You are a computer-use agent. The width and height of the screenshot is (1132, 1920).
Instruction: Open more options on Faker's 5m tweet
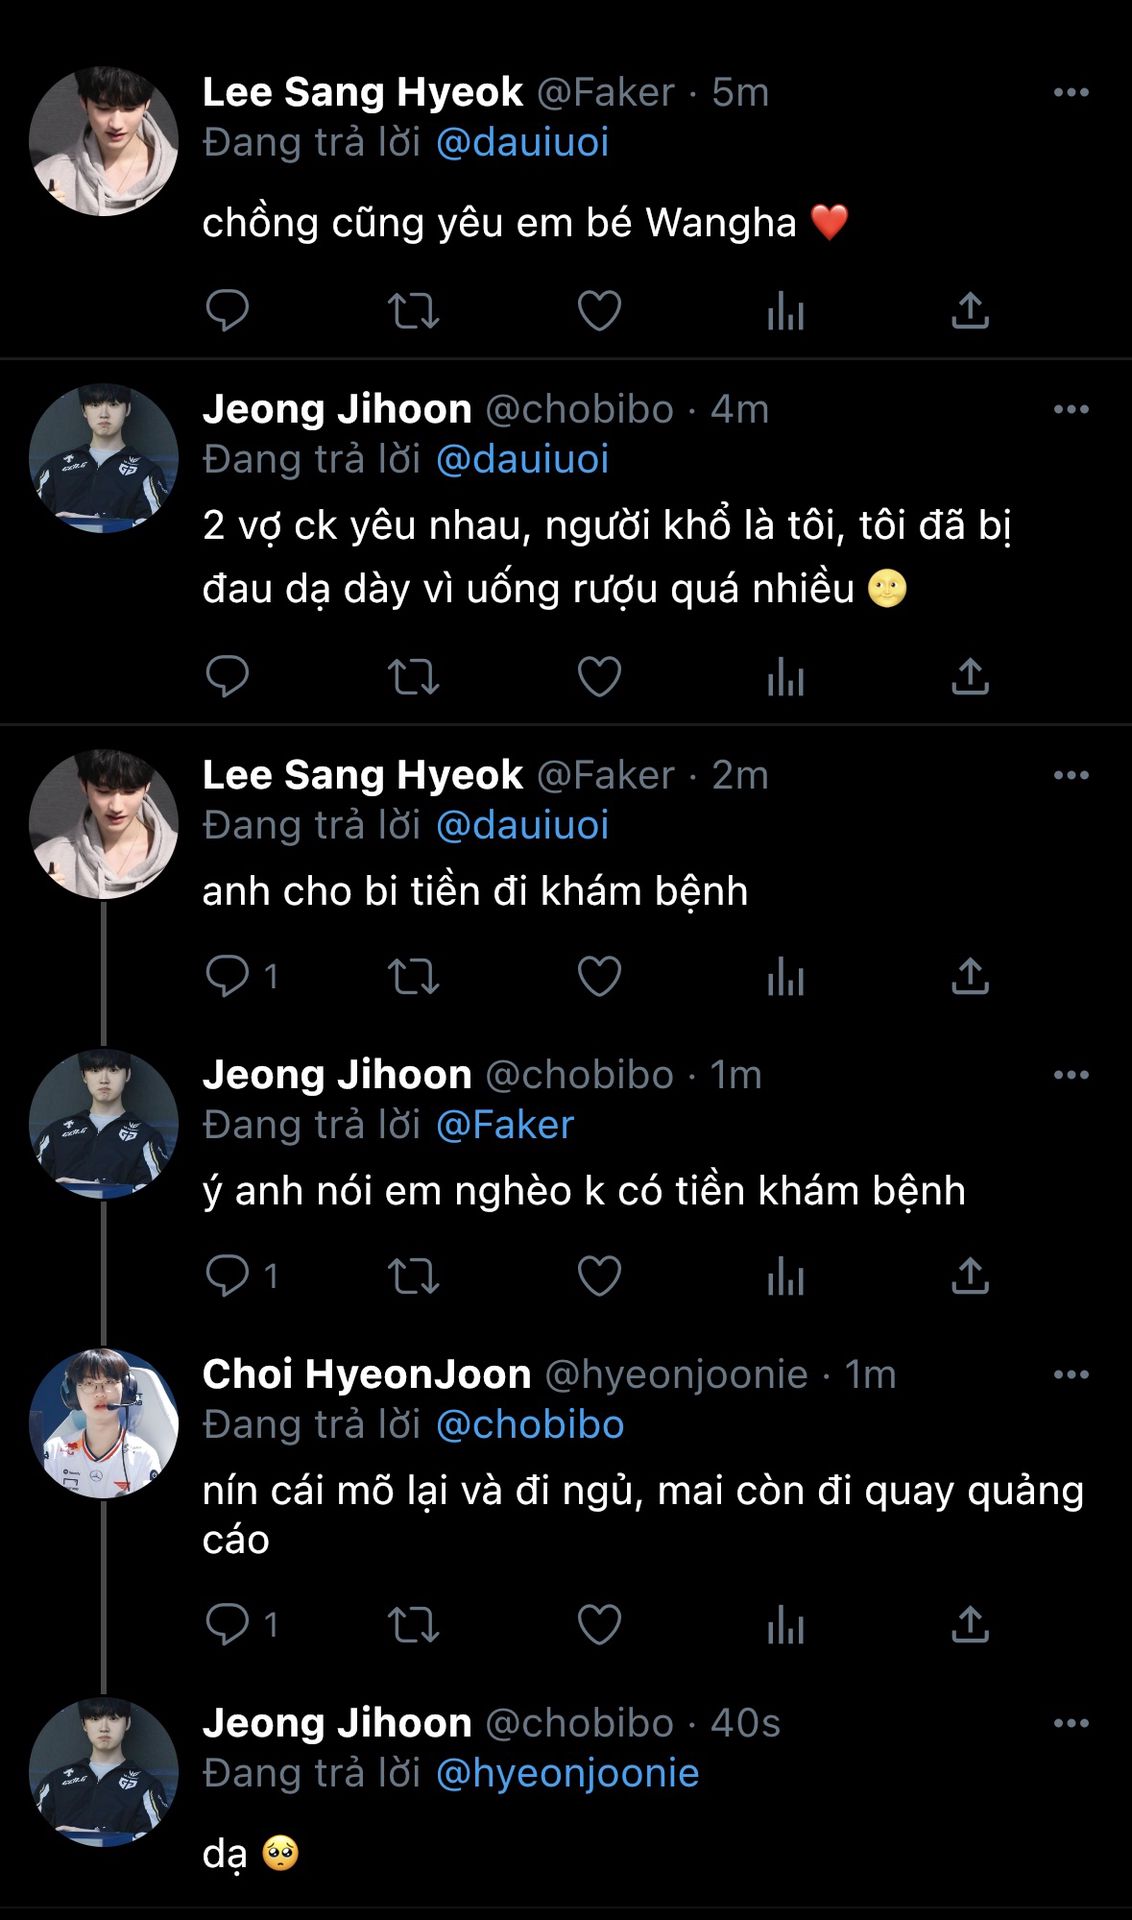click(x=1070, y=93)
